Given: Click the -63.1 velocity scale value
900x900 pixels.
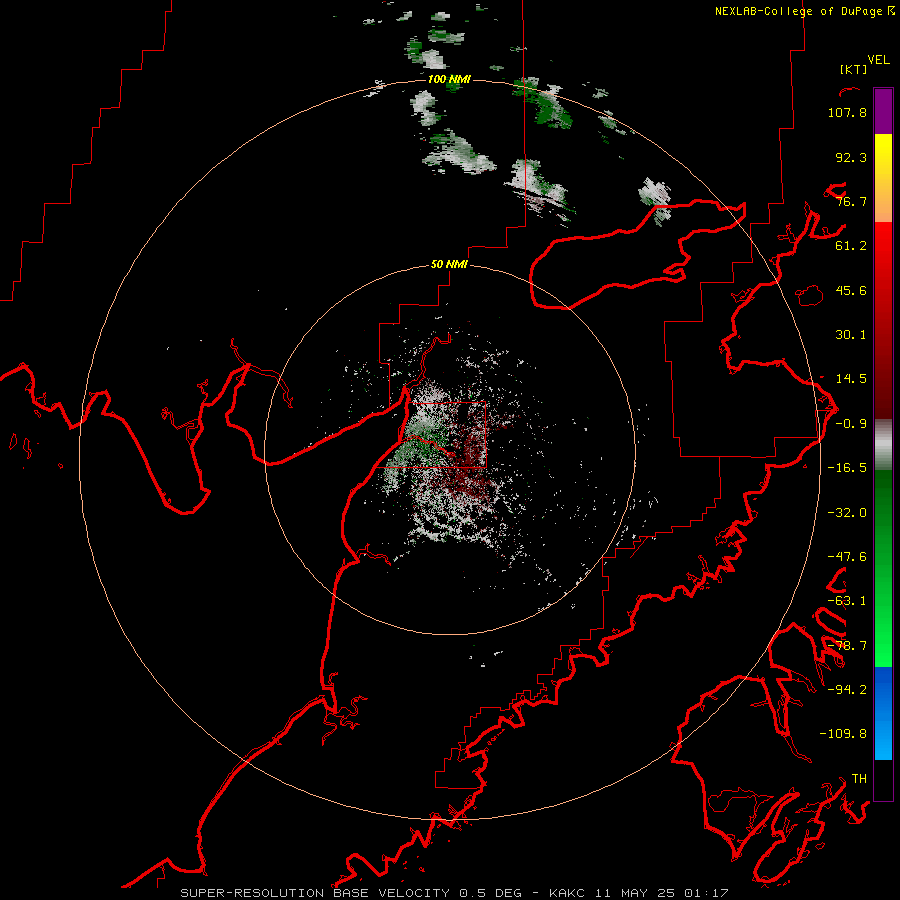Looking at the screenshot, I should (847, 601).
